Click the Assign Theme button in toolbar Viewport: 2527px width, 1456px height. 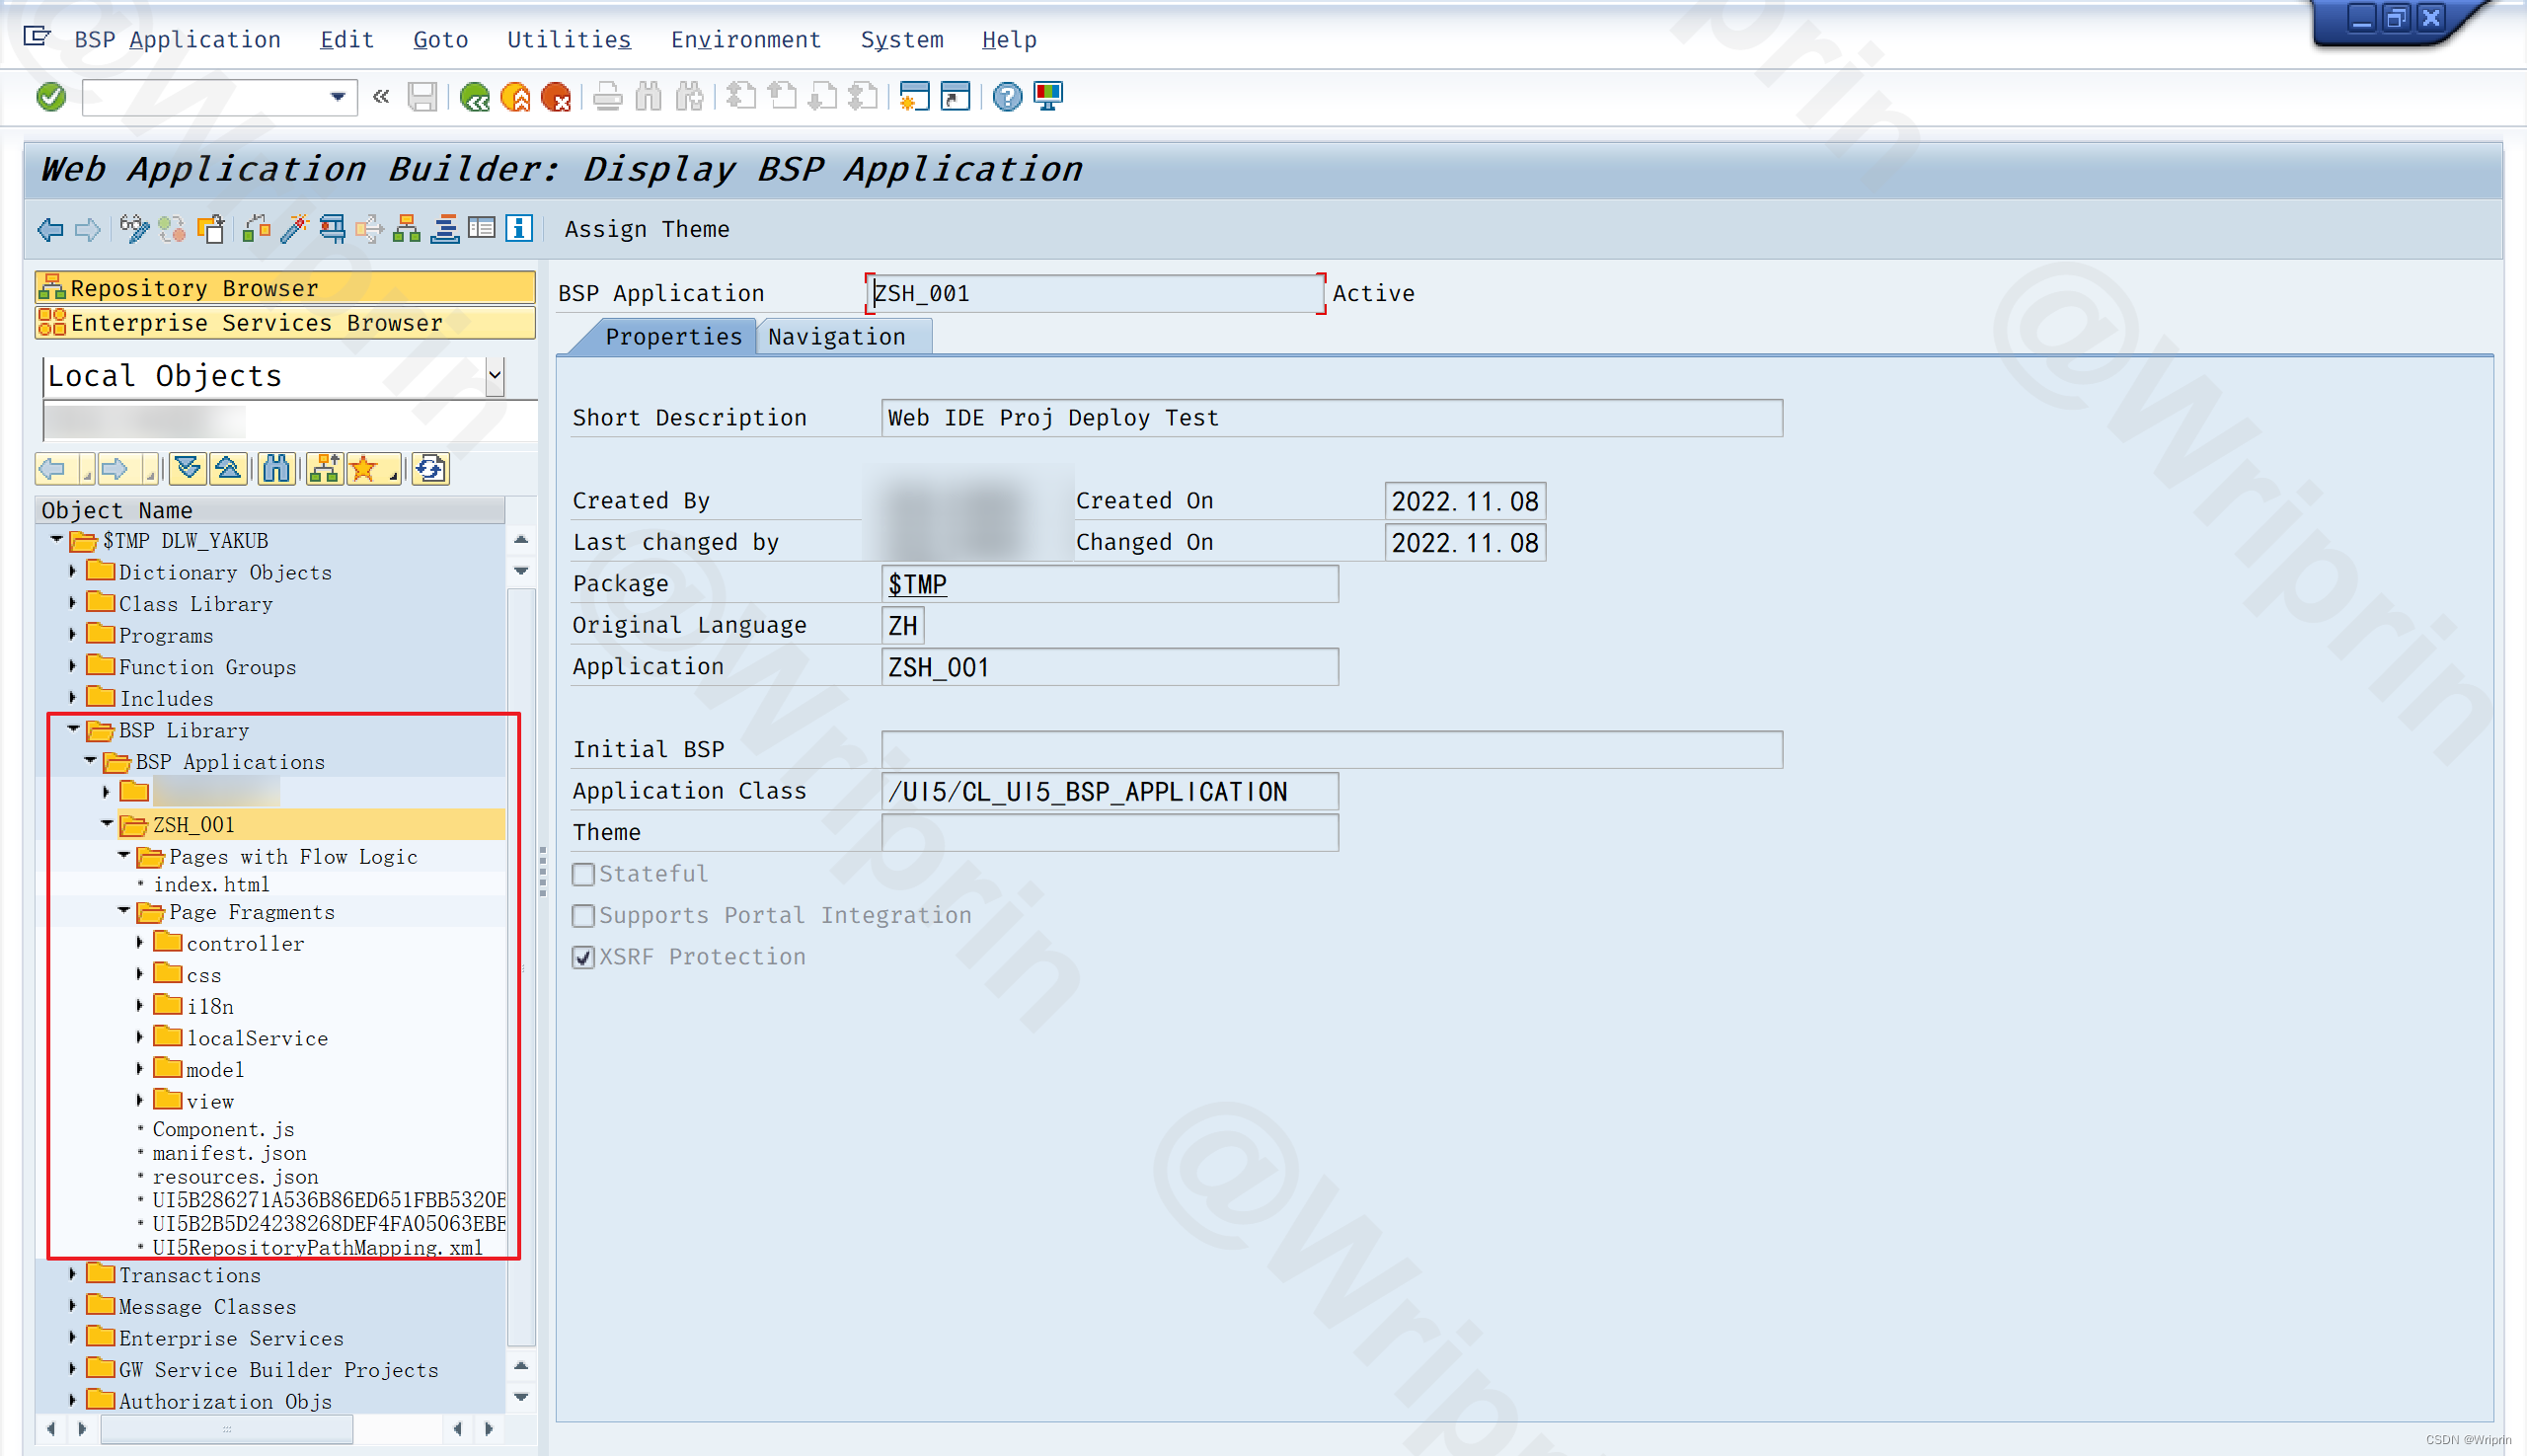tap(644, 229)
